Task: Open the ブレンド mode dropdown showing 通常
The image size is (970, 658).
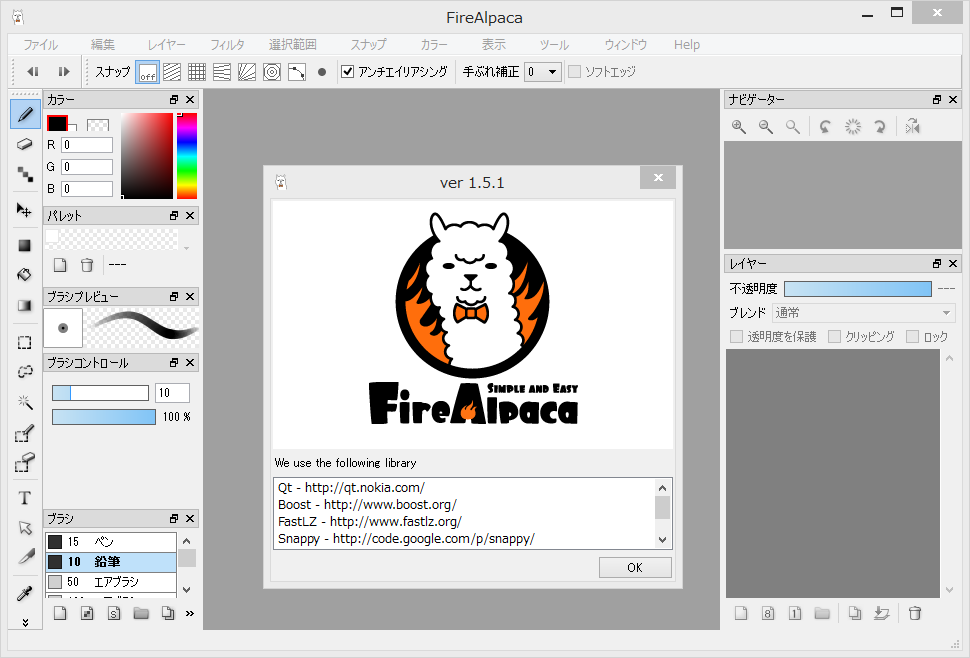Action: pyautogui.click(x=863, y=312)
